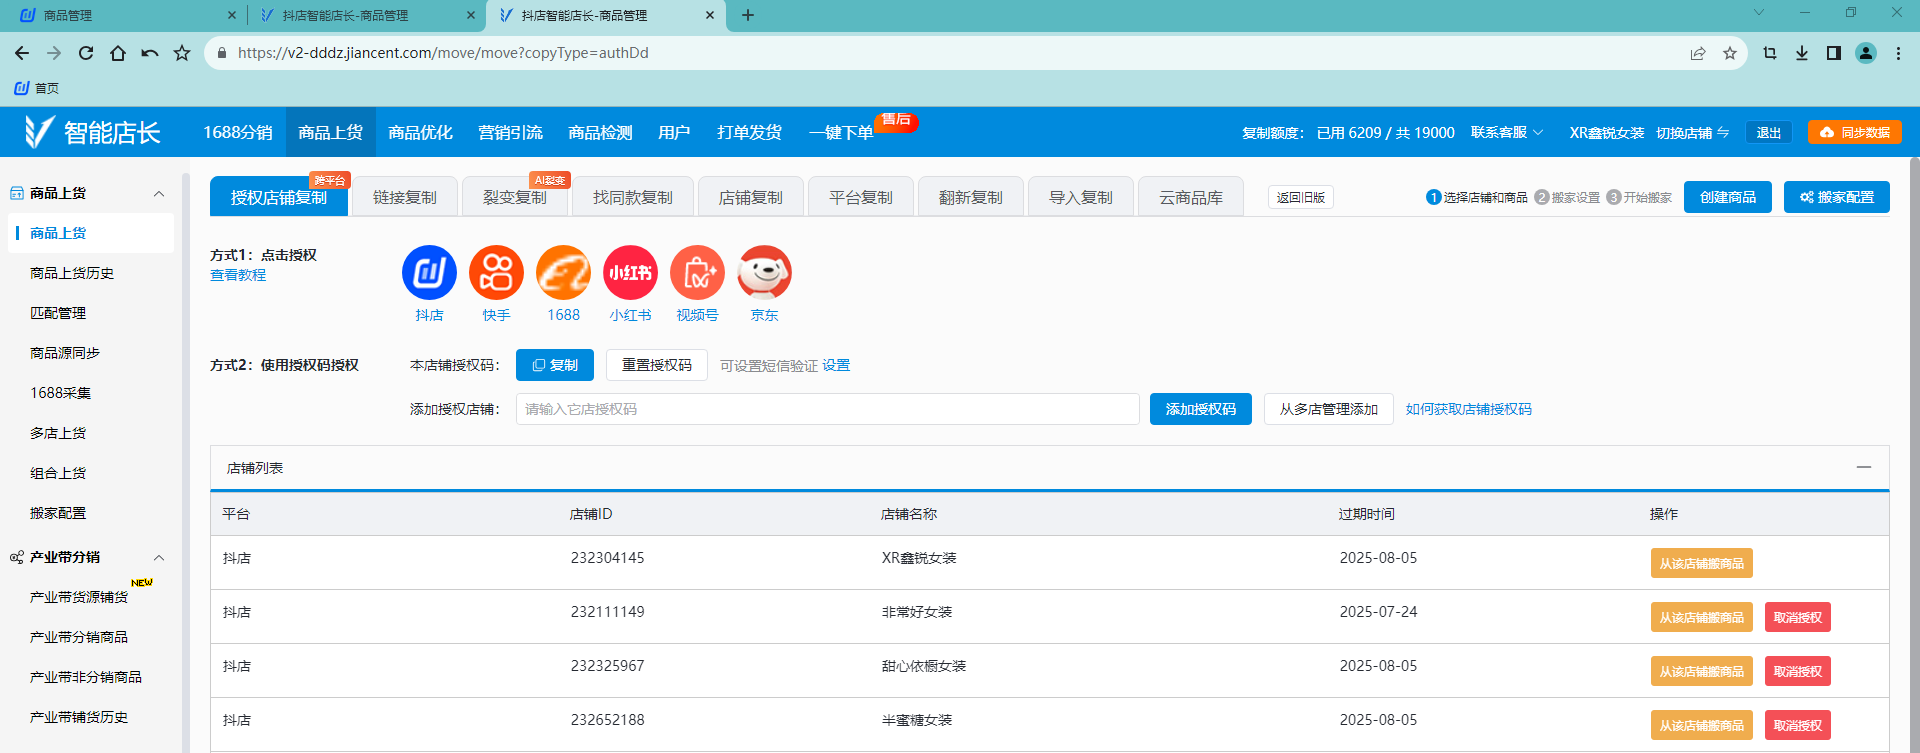Click the 同步数据 button
The height and width of the screenshot is (753, 1920).
click(x=1854, y=133)
